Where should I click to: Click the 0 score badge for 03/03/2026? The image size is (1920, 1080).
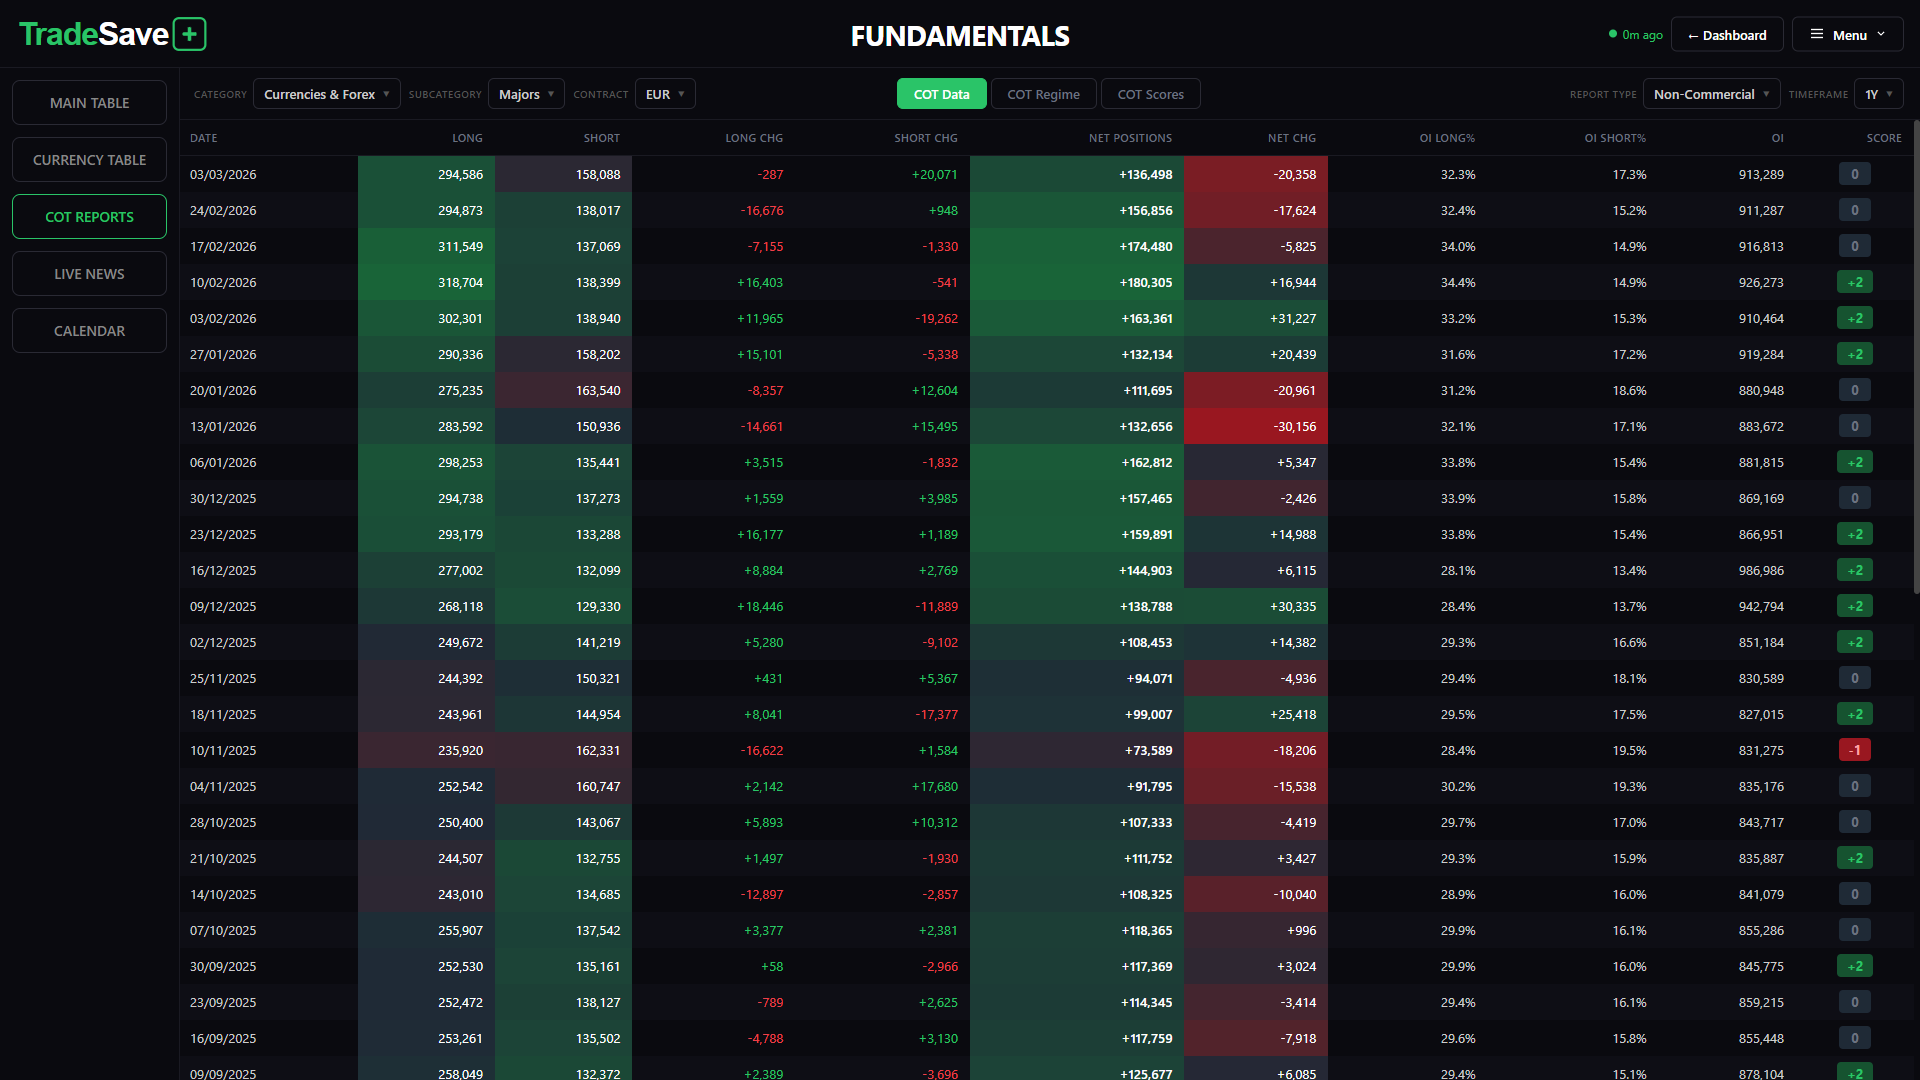(x=1854, y=175)
